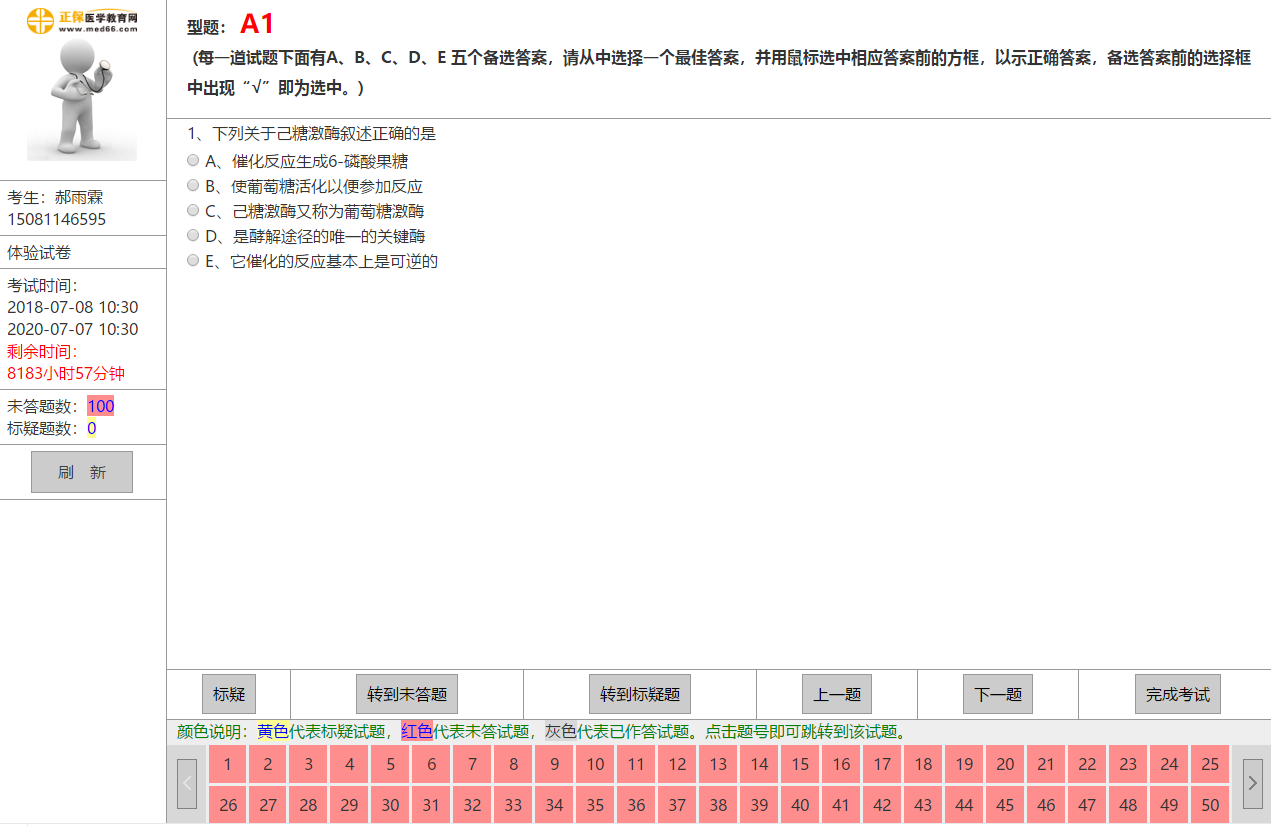This screenshot has width=1271, height=826.
Task: Click the unanswered count 100
Action: point(100,406)
